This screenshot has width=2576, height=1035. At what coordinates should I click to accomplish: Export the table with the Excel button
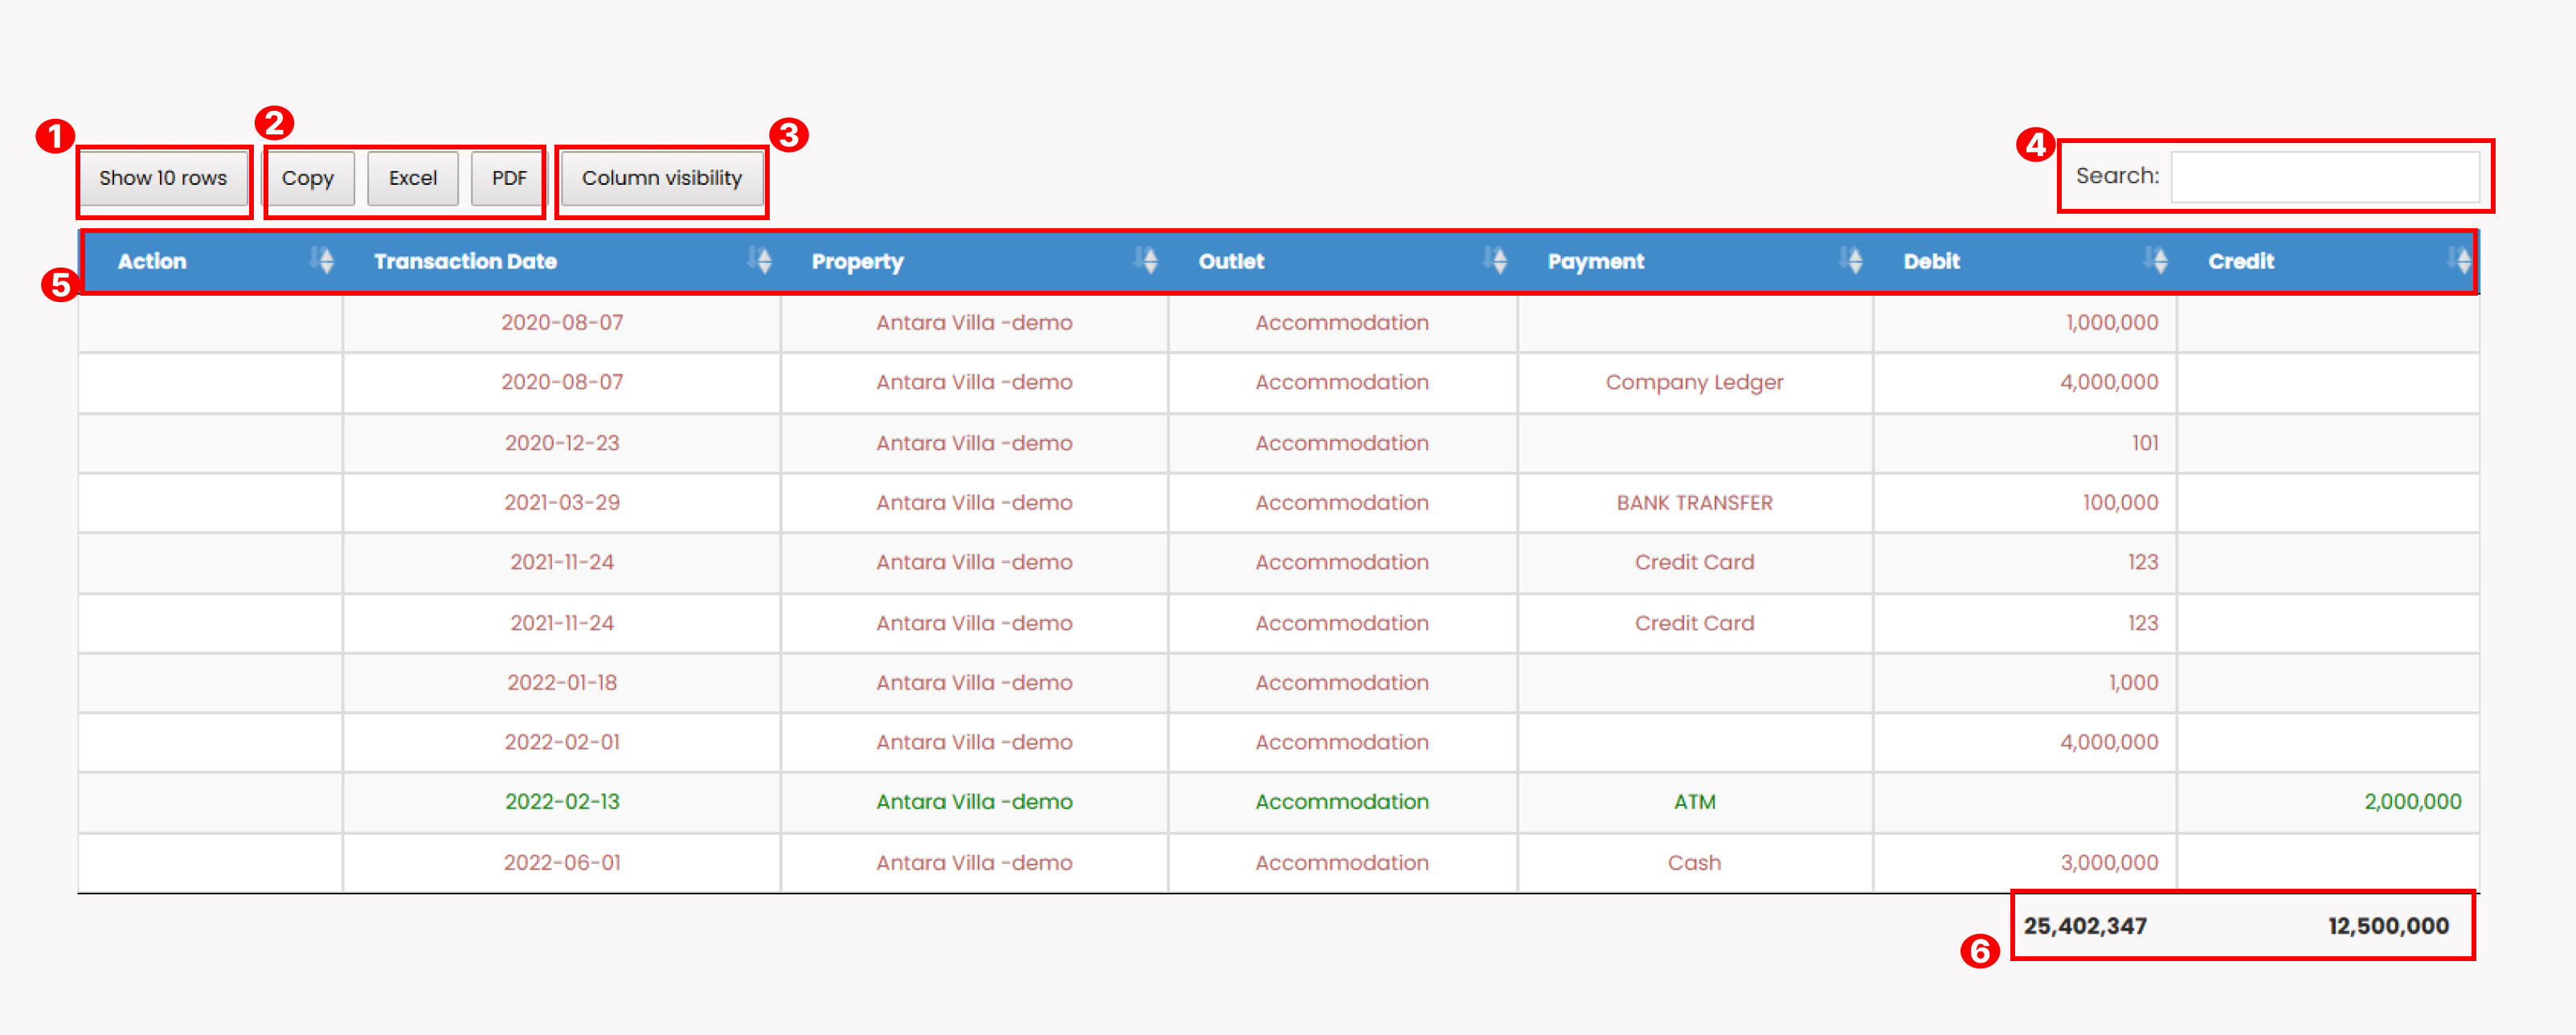tap(412, 178)
